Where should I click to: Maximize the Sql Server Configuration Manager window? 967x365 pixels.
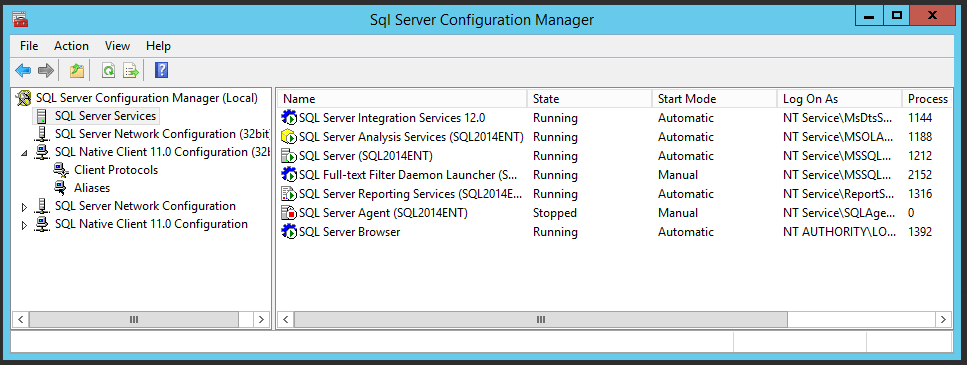coord(897,16)
